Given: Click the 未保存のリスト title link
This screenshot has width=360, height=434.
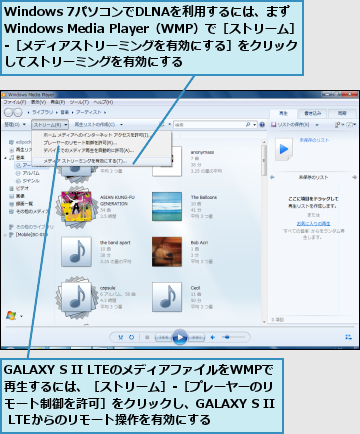Looking at the screenshot, I should (314, 140).
